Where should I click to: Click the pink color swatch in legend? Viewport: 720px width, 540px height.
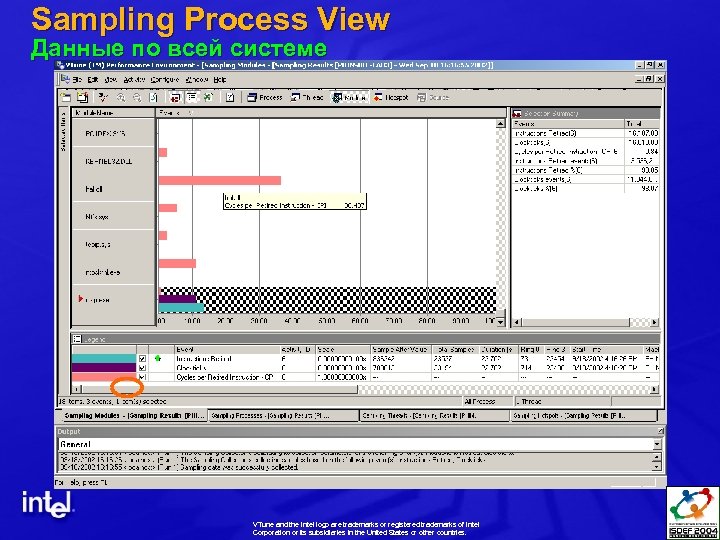point(104,377)
